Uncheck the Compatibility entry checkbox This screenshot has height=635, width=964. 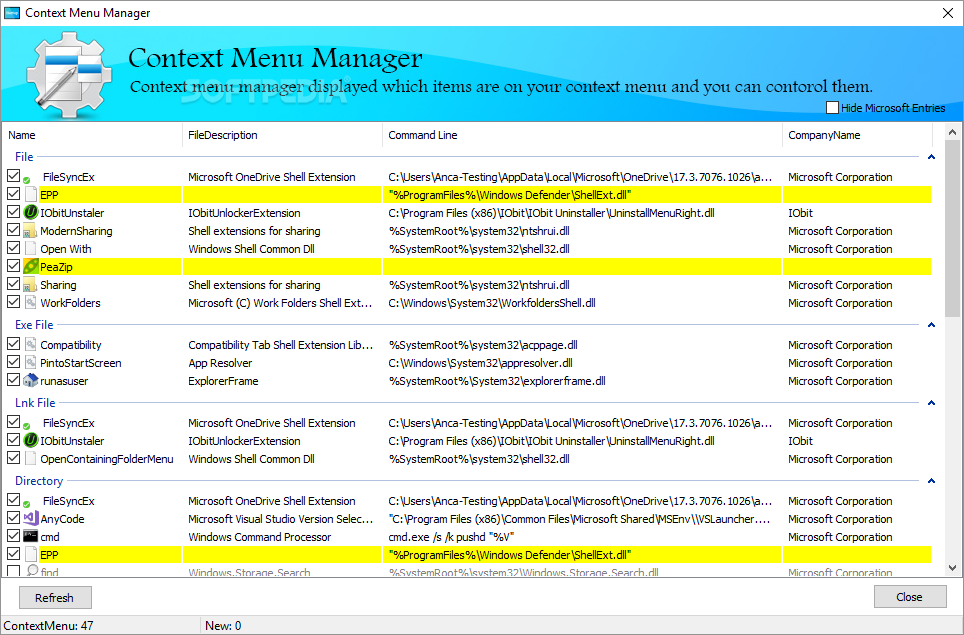click(x=14, y=344)
